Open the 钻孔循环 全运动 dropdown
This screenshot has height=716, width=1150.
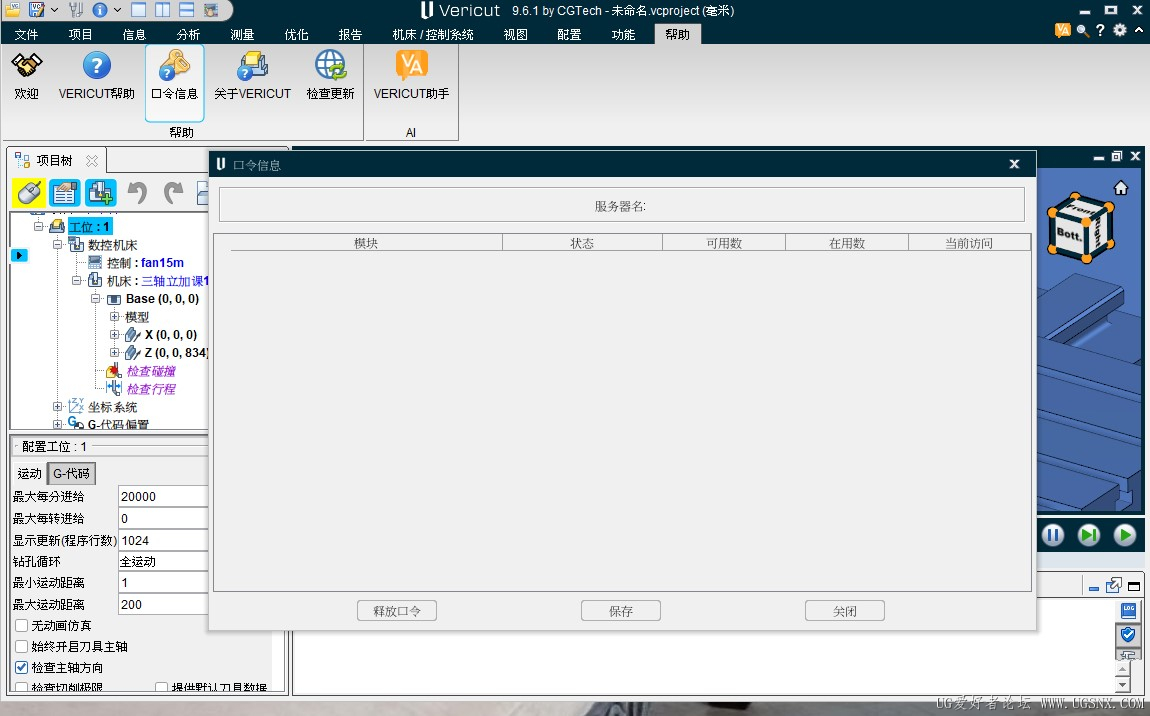tap(163, 562)
